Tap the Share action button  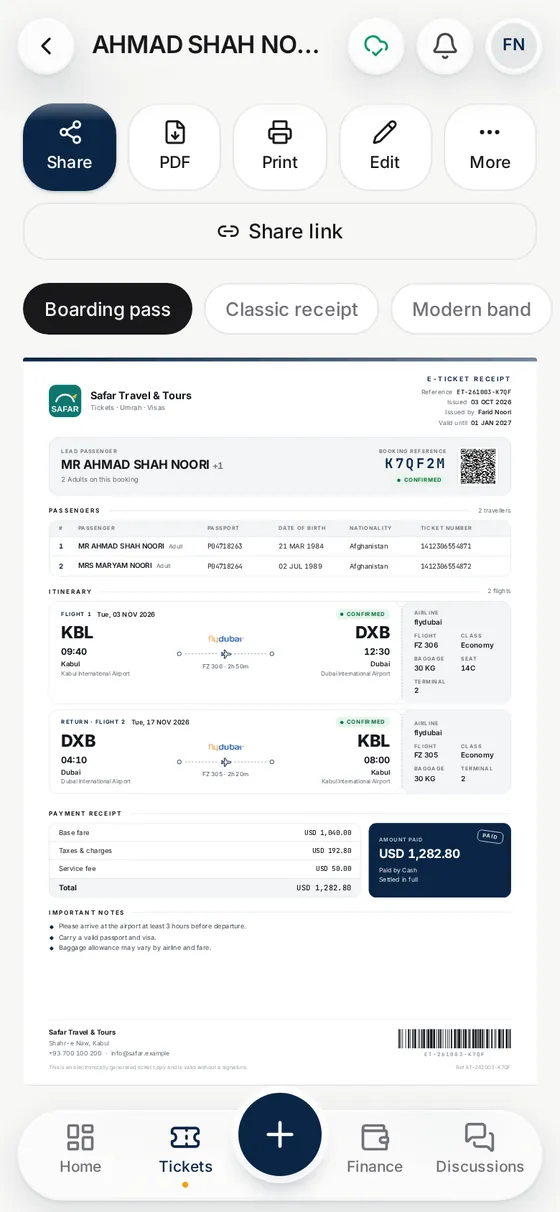pos(69,147)
